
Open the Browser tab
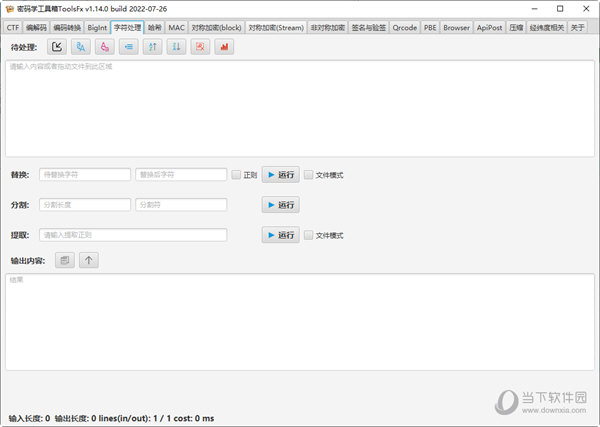click(457, 28)
